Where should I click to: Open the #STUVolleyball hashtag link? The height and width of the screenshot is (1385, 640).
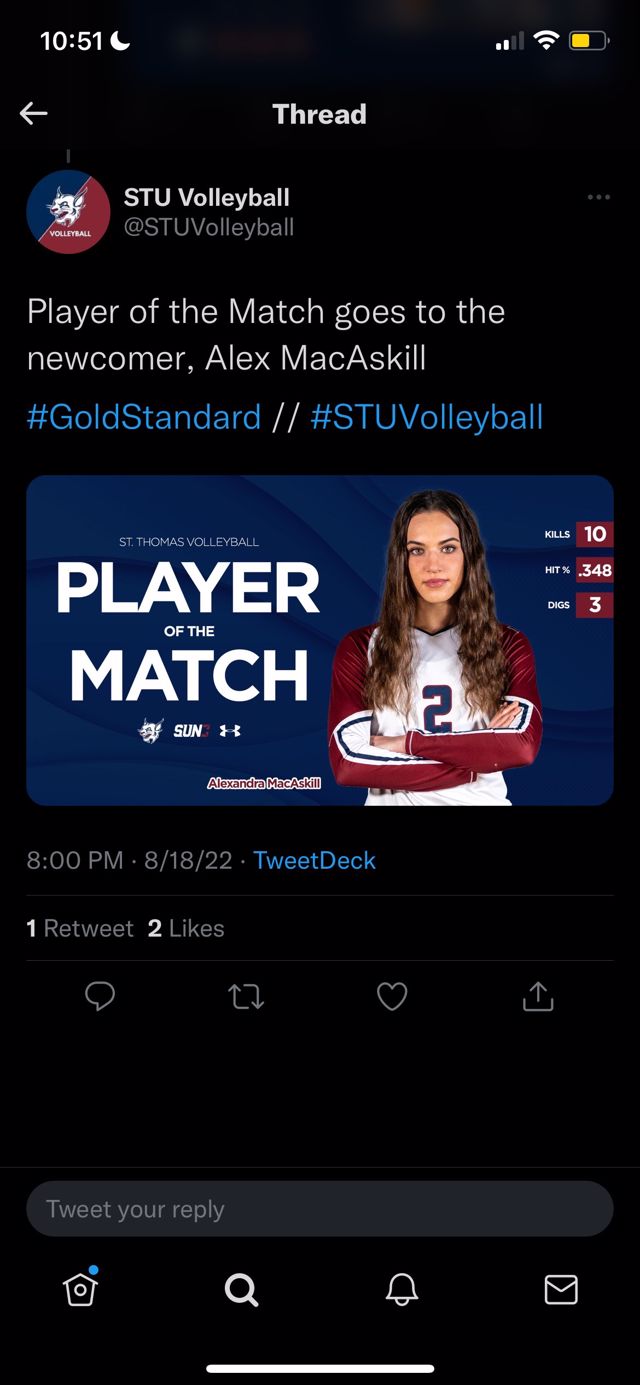click(427, 416)
